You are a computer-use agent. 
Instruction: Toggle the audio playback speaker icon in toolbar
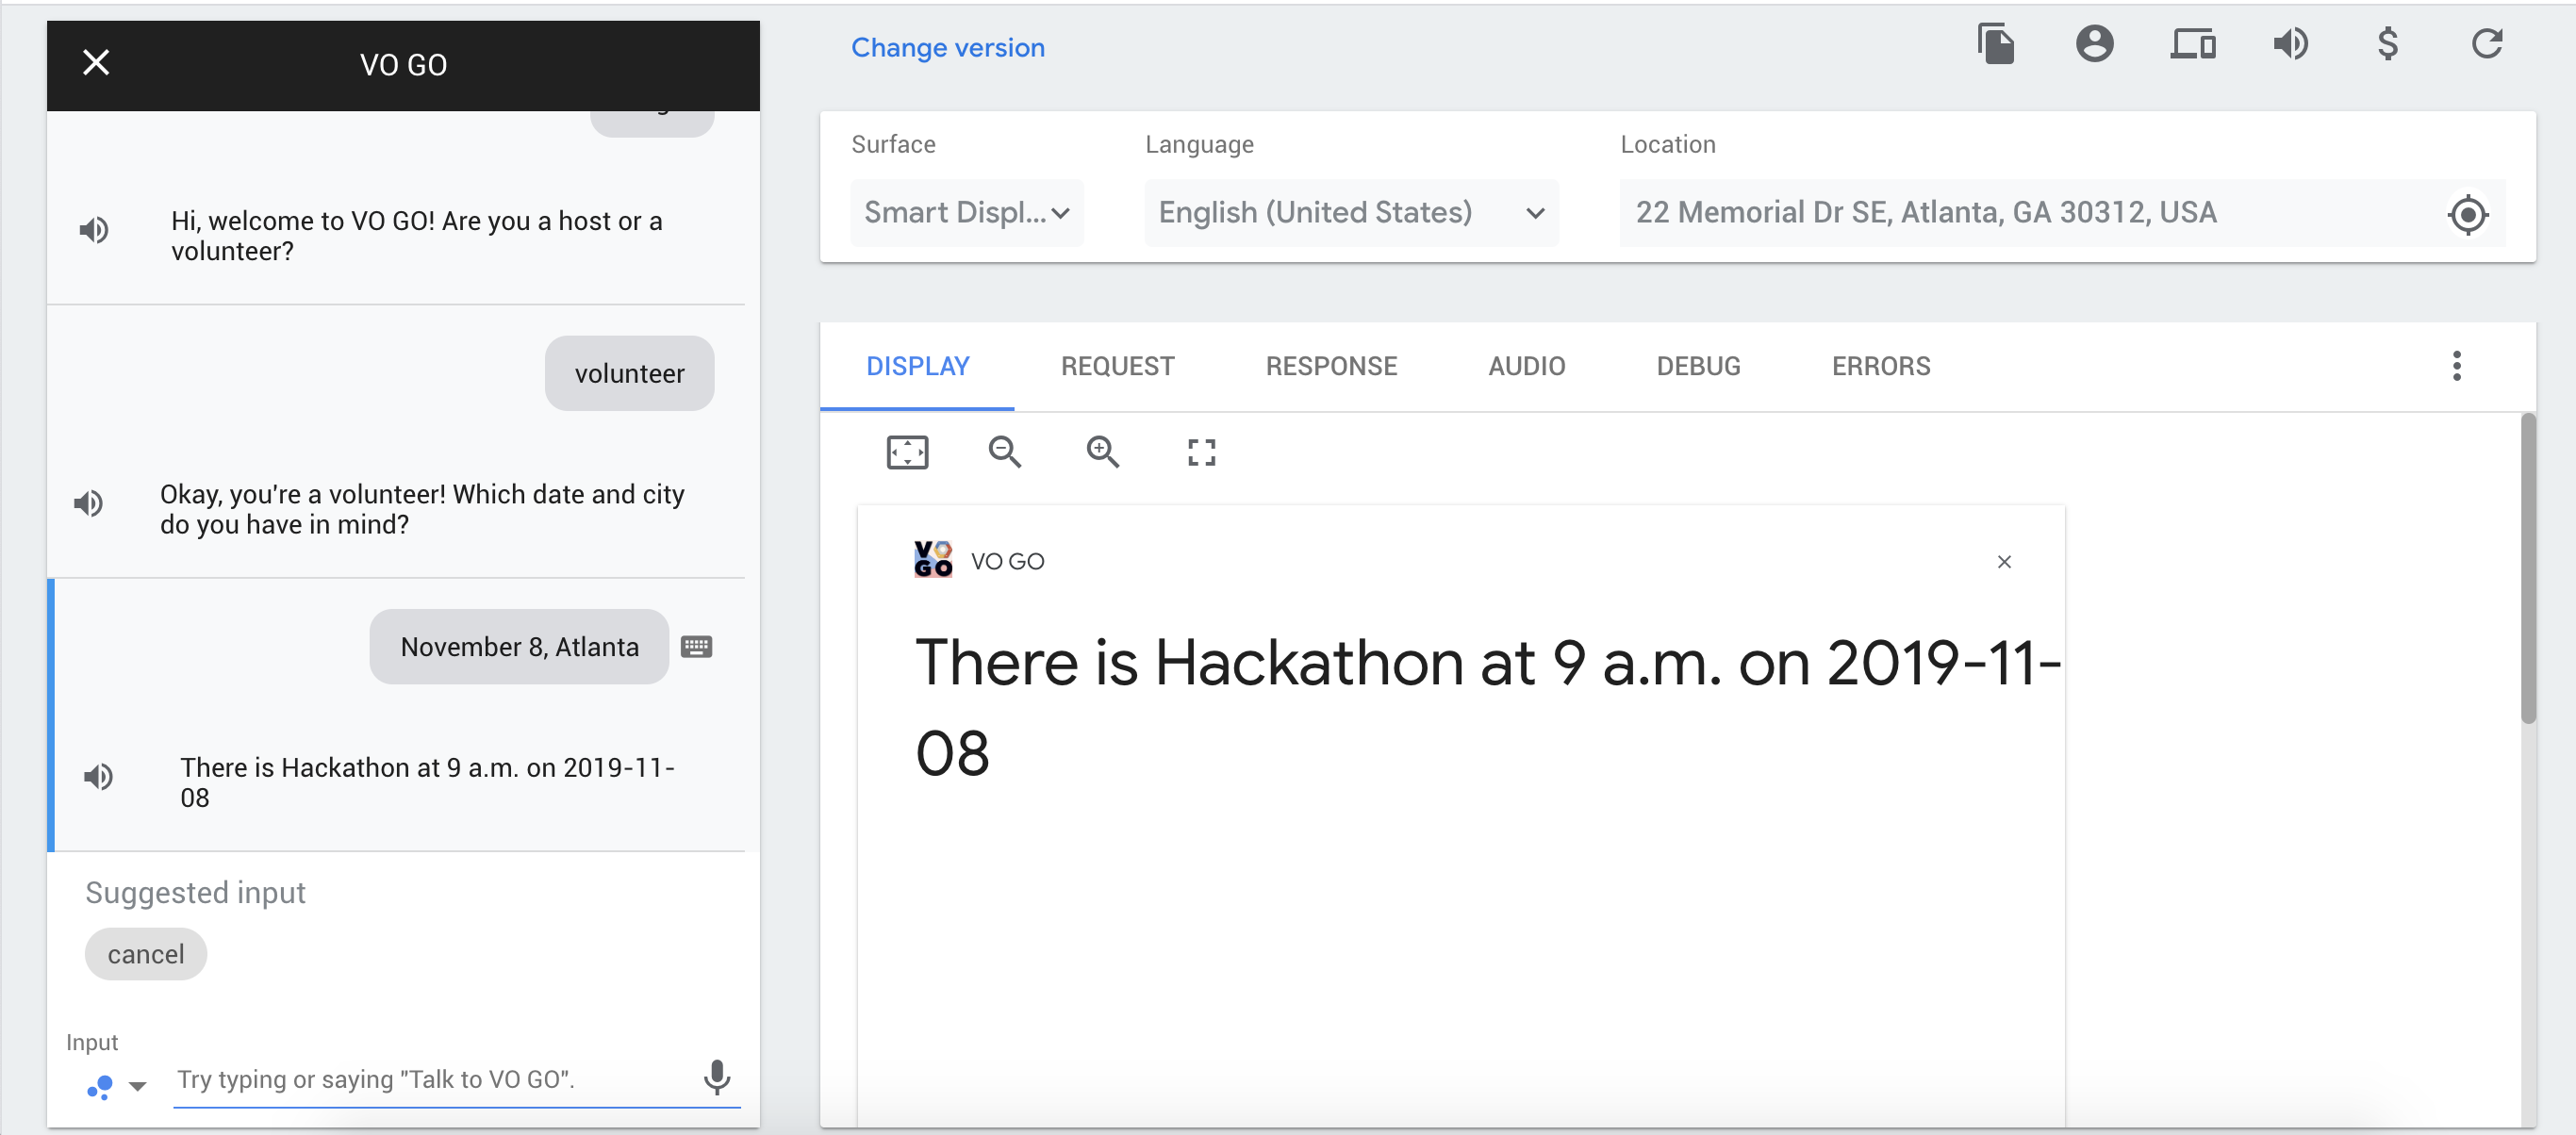[2290, 44]
